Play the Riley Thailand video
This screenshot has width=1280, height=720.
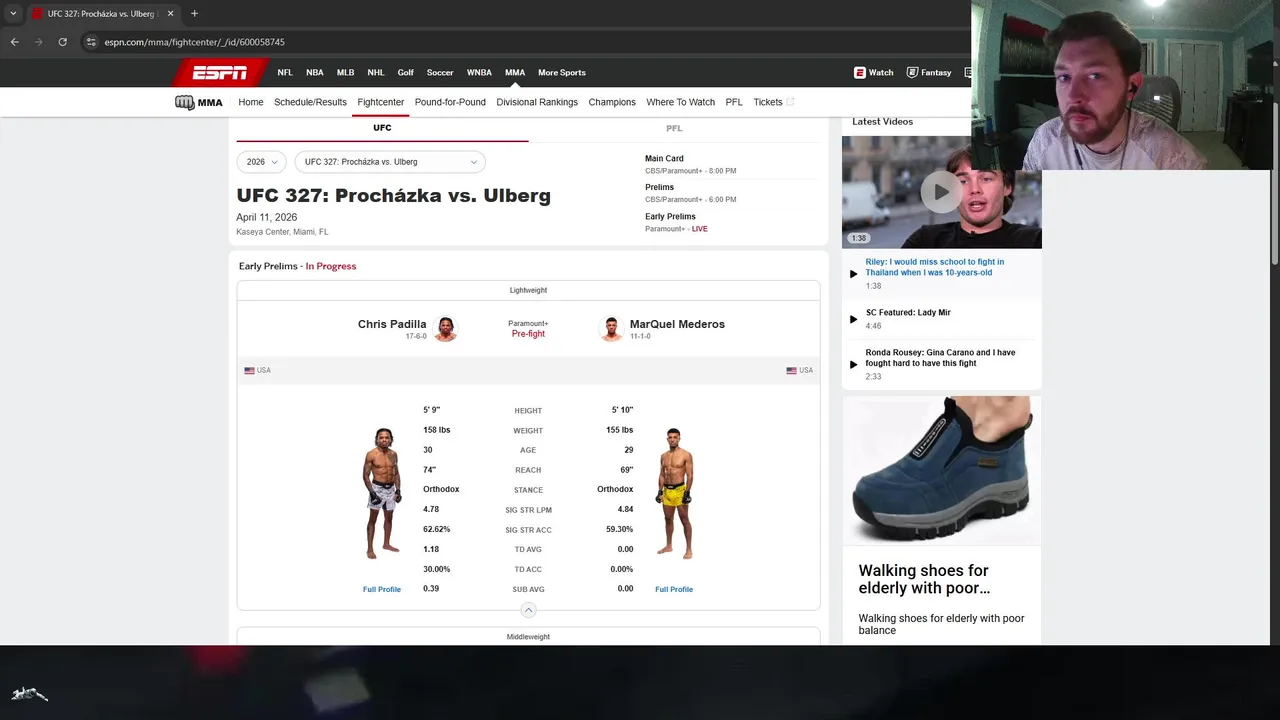pos(853,273)
